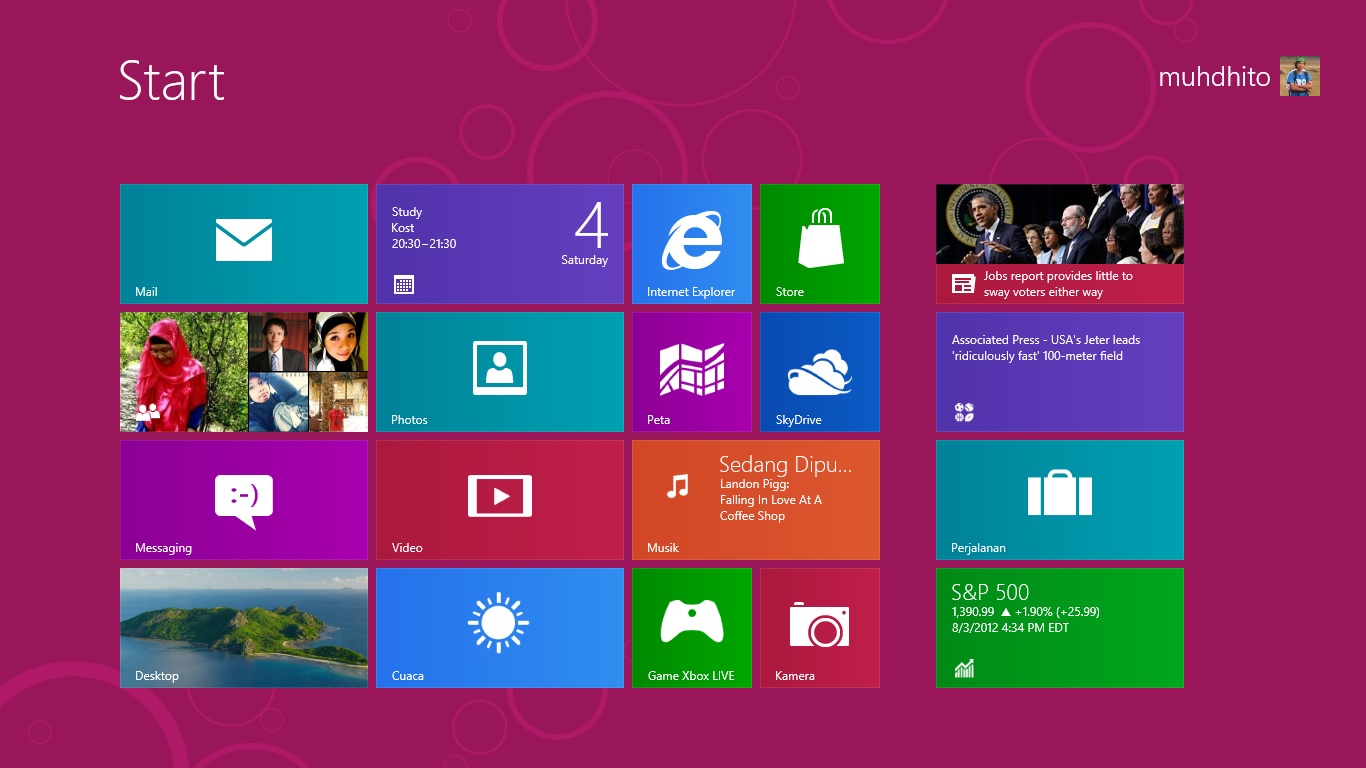Open the People tile with photos
Image resolution: width=1366 pixels, height=768 pixels.
click(x=244, y=371)
